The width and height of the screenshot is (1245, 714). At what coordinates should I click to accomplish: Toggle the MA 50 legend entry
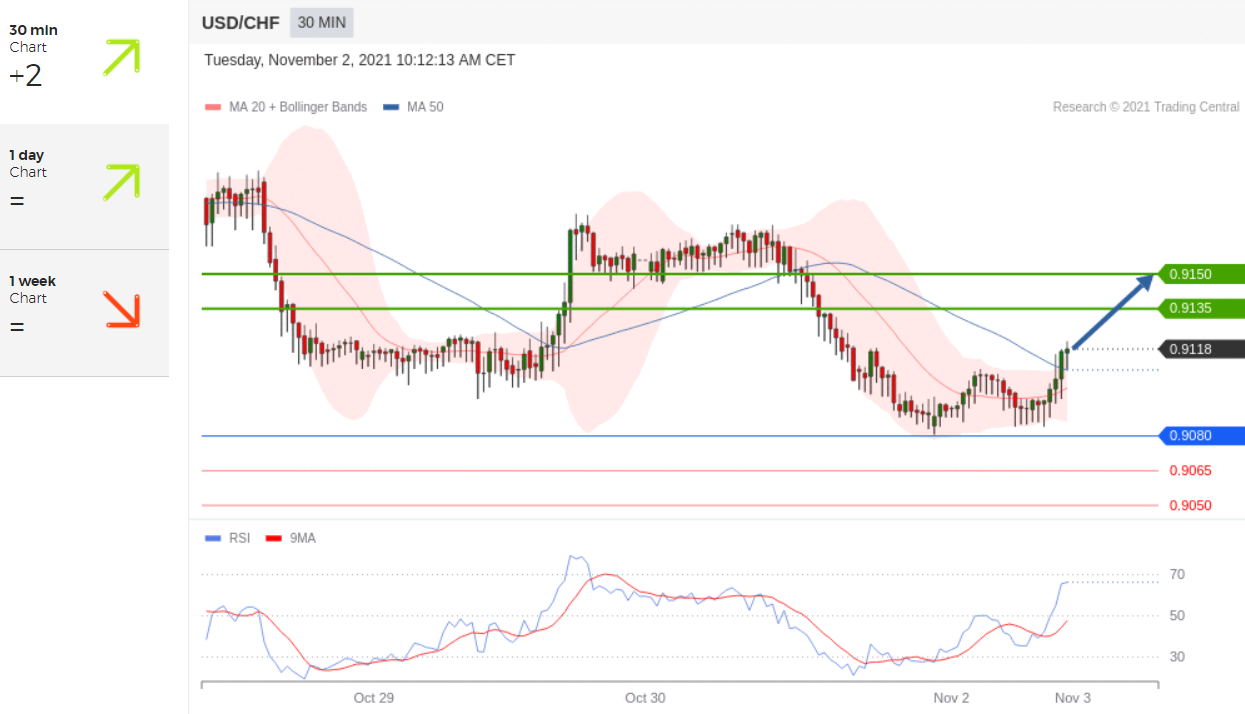point(413,107)
